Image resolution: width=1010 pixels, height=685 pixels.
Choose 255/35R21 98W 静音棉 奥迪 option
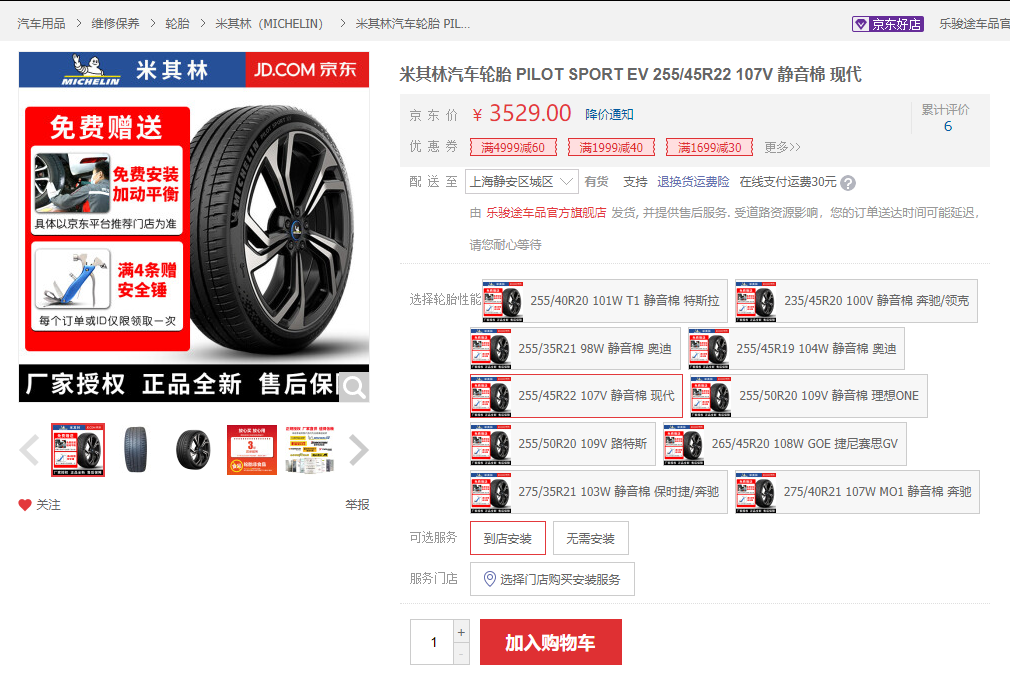point(575,349)
